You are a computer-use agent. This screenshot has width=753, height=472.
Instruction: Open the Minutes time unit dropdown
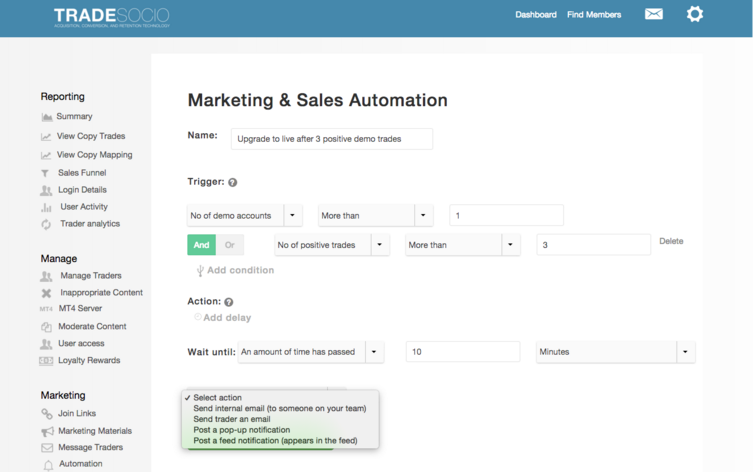click(685, 352)
